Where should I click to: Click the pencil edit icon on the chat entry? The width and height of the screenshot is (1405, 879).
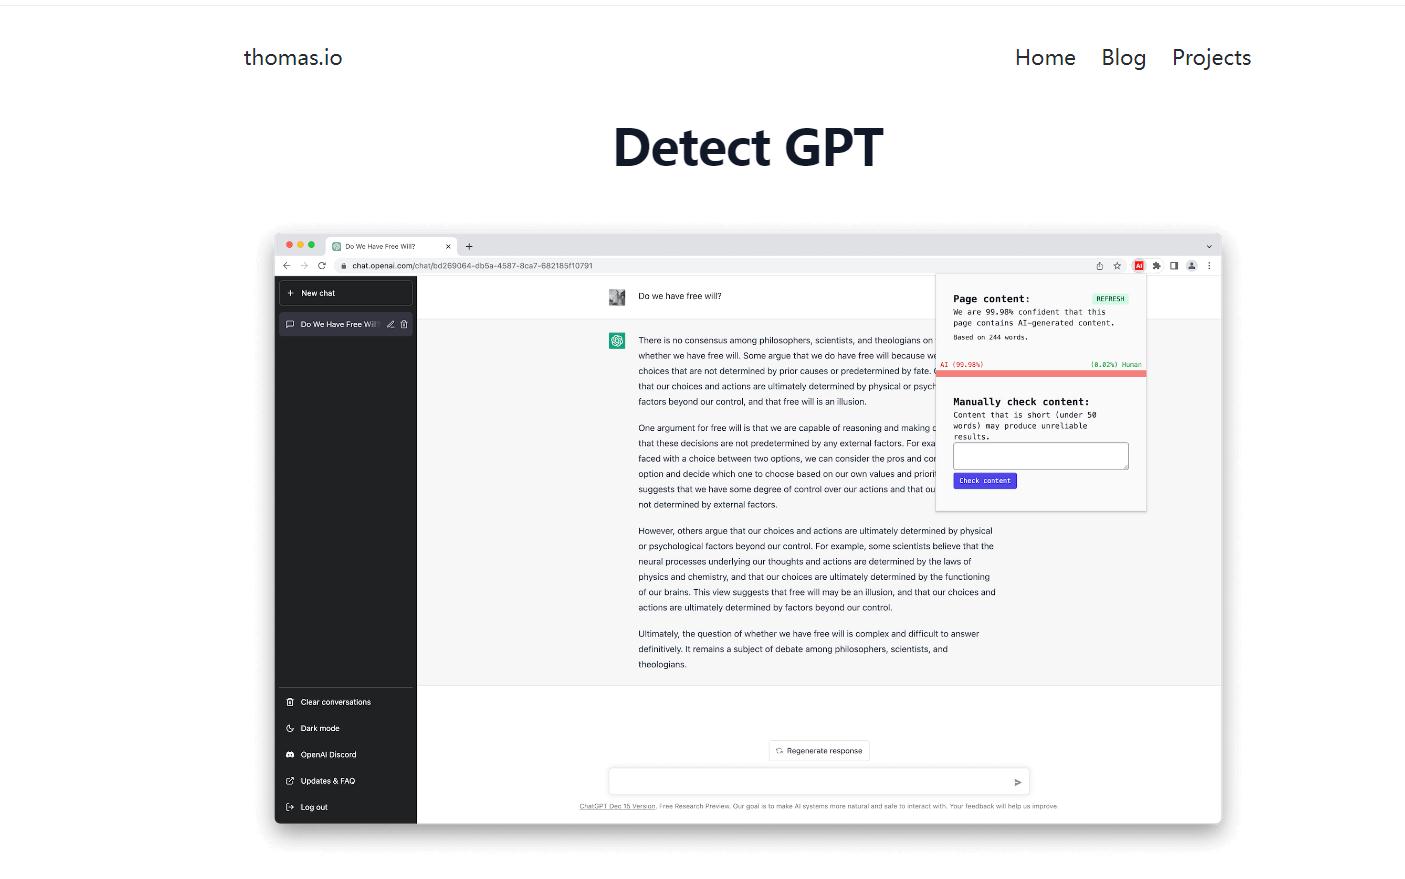point(391,324)
